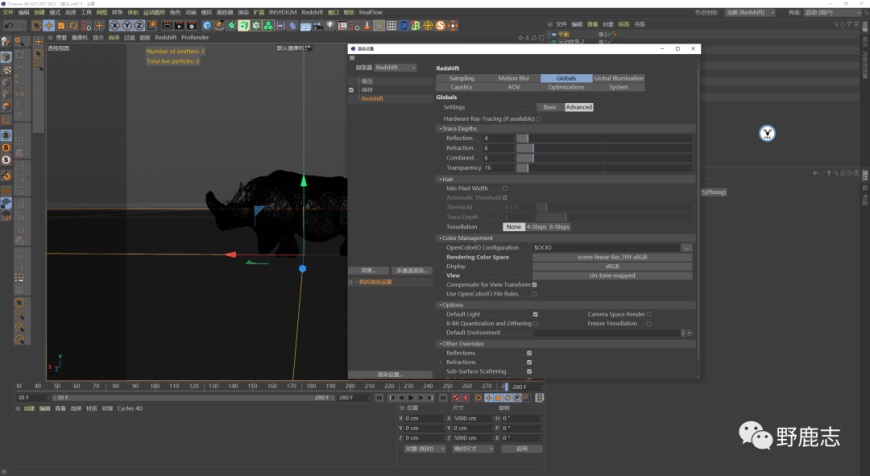Click the Combined trace depth value field
Screen dimensions: 870x476
(499, 158)
